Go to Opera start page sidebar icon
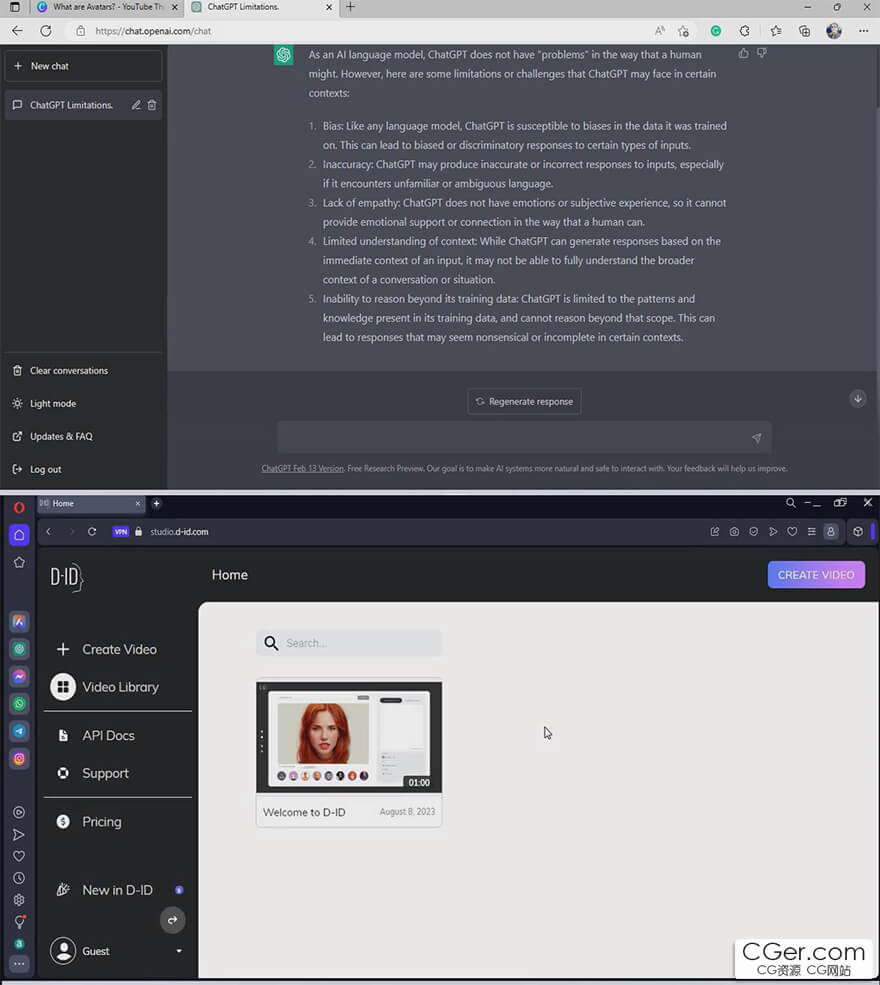 pos(19,535)
